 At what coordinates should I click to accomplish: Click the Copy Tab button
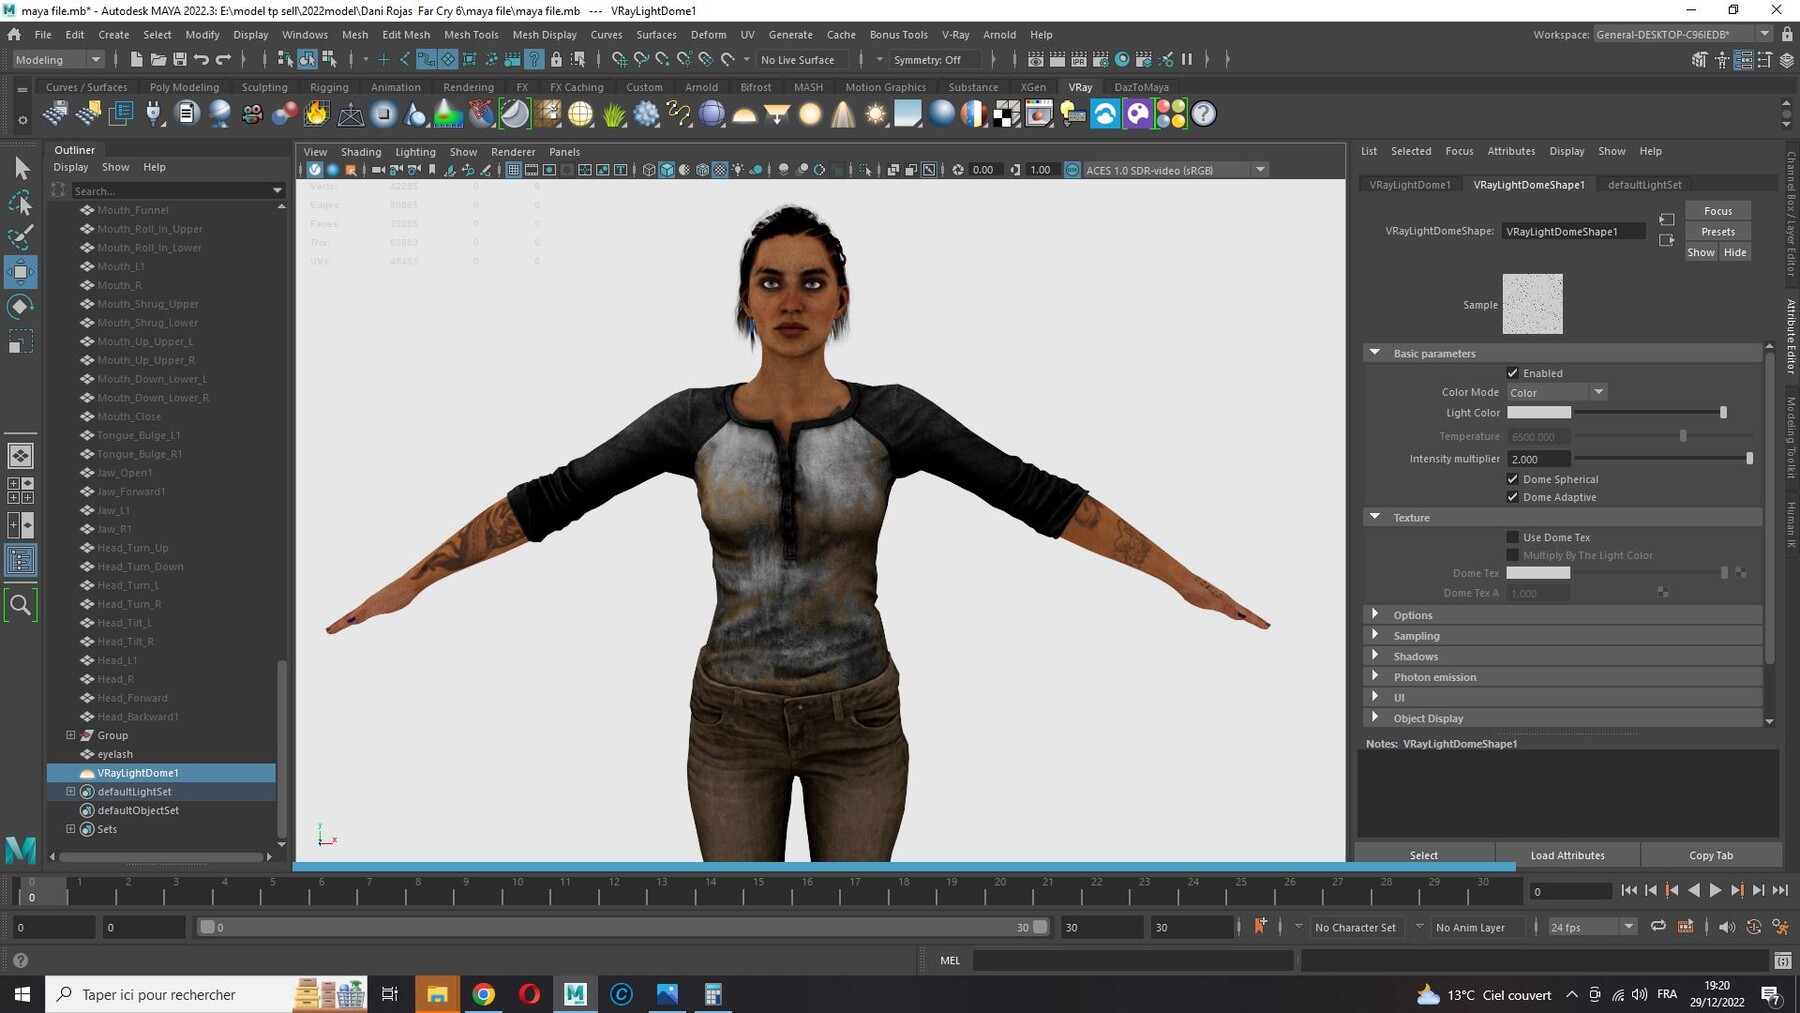(x=1711, y=855)
